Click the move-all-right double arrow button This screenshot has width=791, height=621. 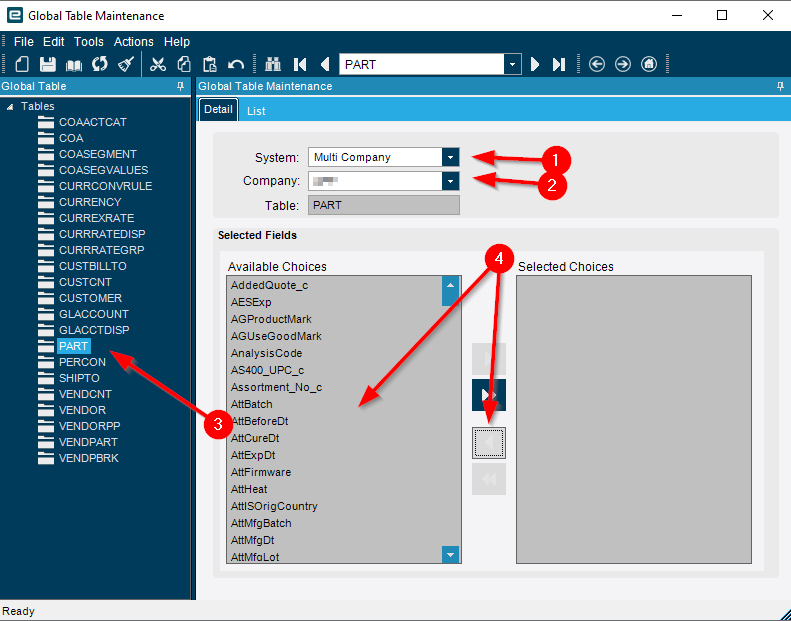pos(489,394)
